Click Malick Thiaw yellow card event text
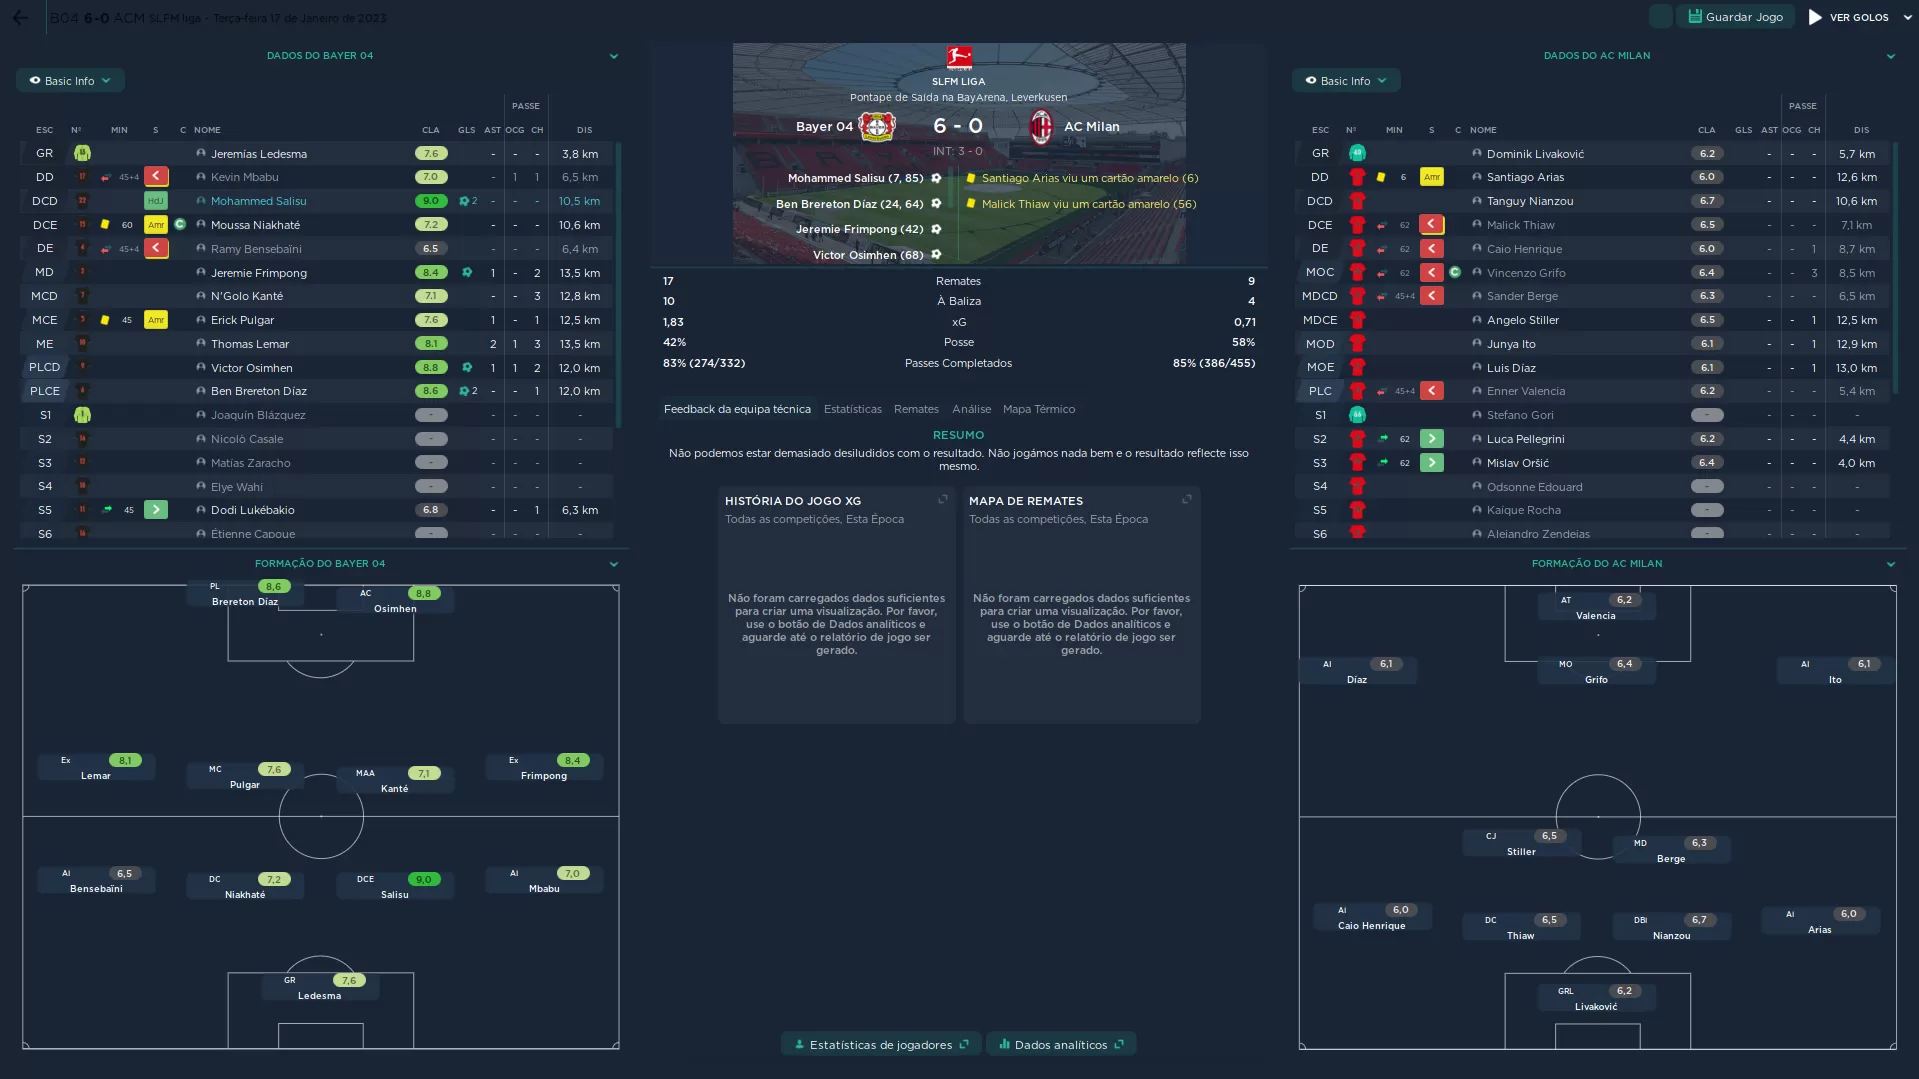Image resolution: width=1919 pixels, height=1079 pixels. pos(1089,204)
